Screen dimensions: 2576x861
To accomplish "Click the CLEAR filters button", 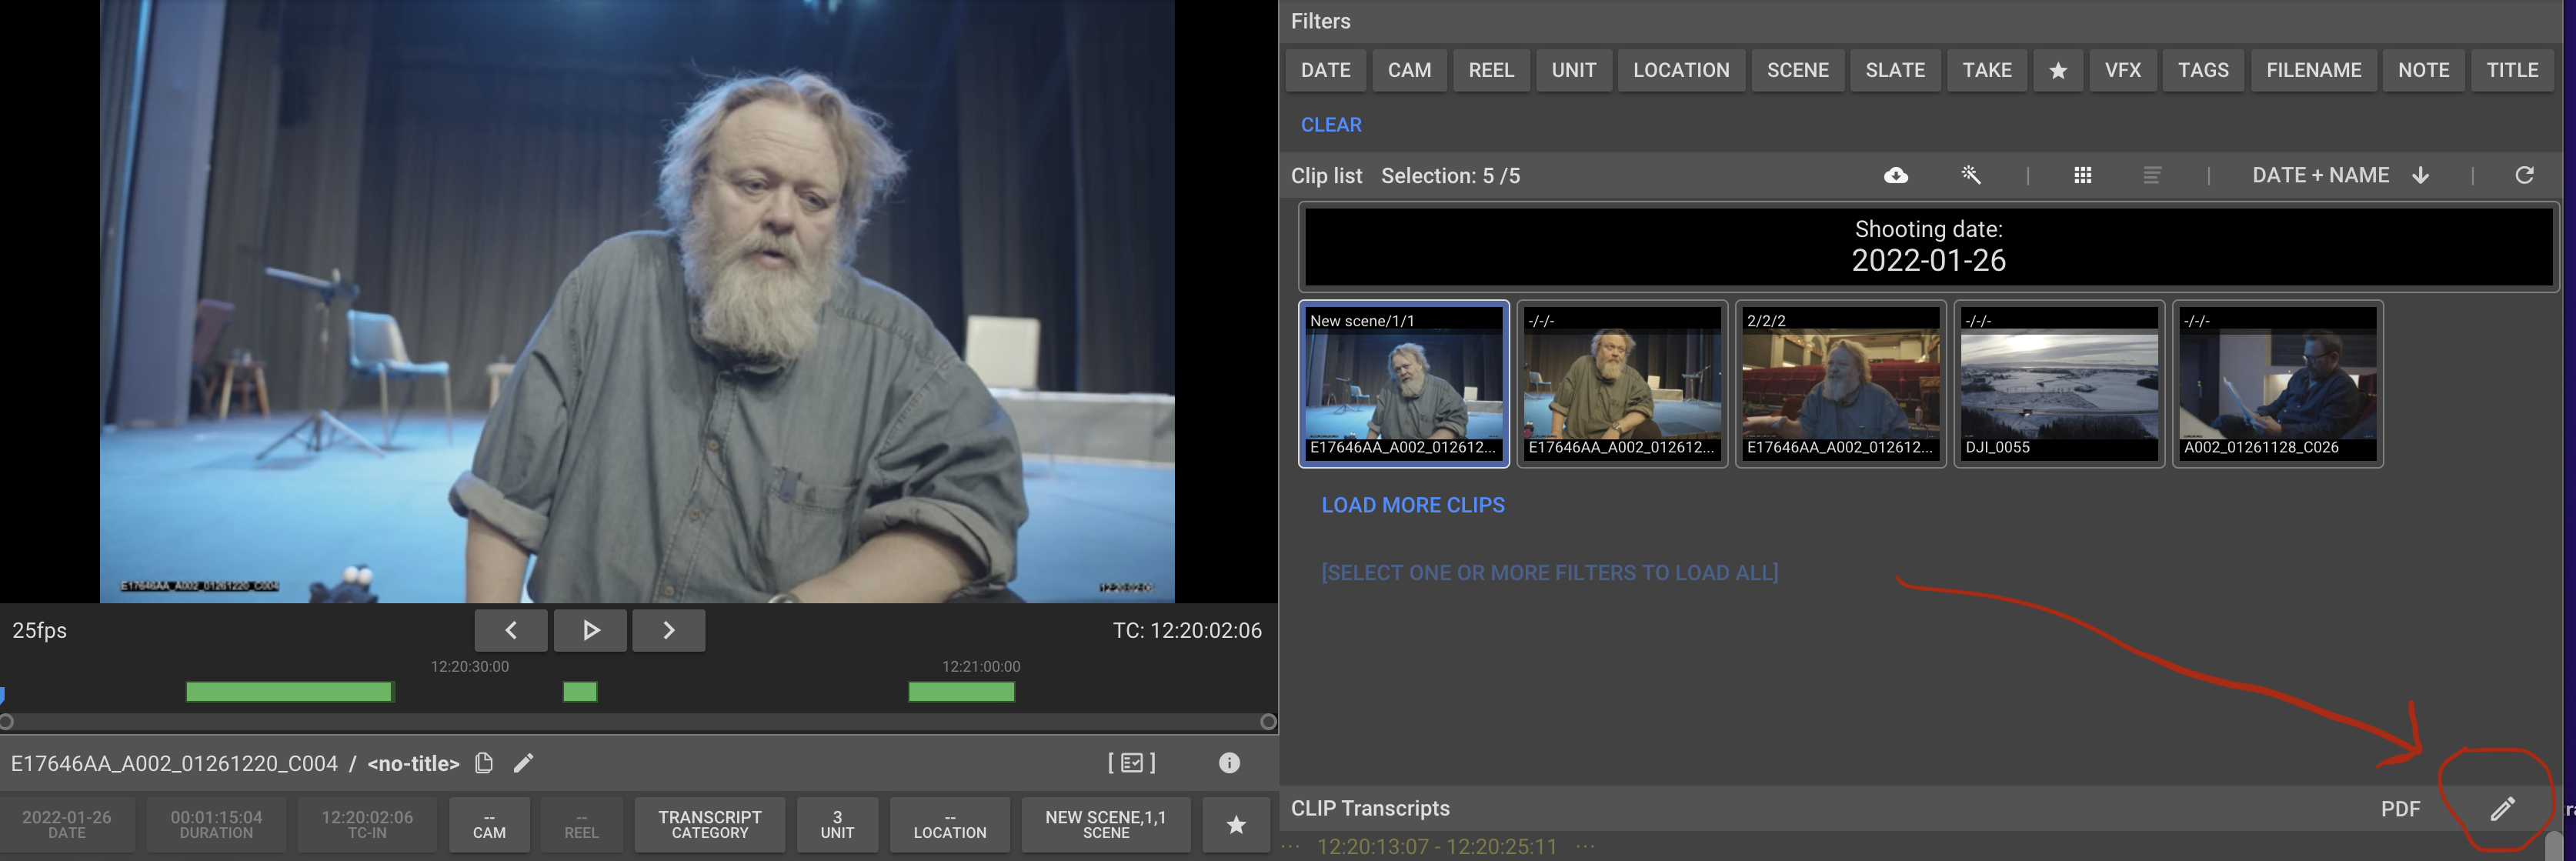I will click(1330, 125).
